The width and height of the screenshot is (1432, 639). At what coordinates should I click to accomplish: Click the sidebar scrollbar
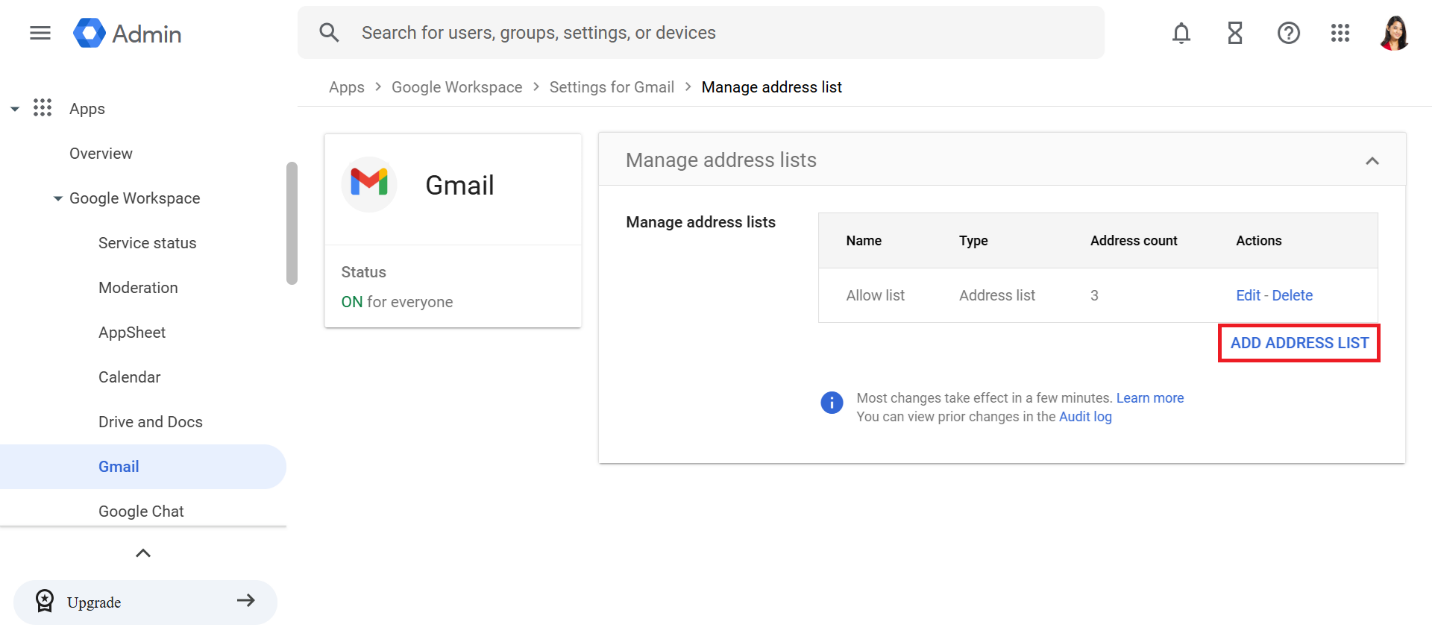click(x=292, y=223)
